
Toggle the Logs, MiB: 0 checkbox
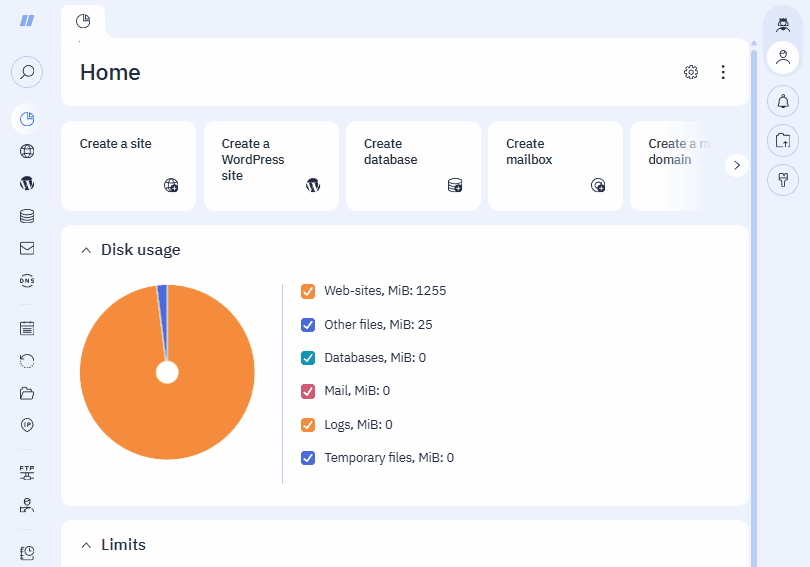308,424
